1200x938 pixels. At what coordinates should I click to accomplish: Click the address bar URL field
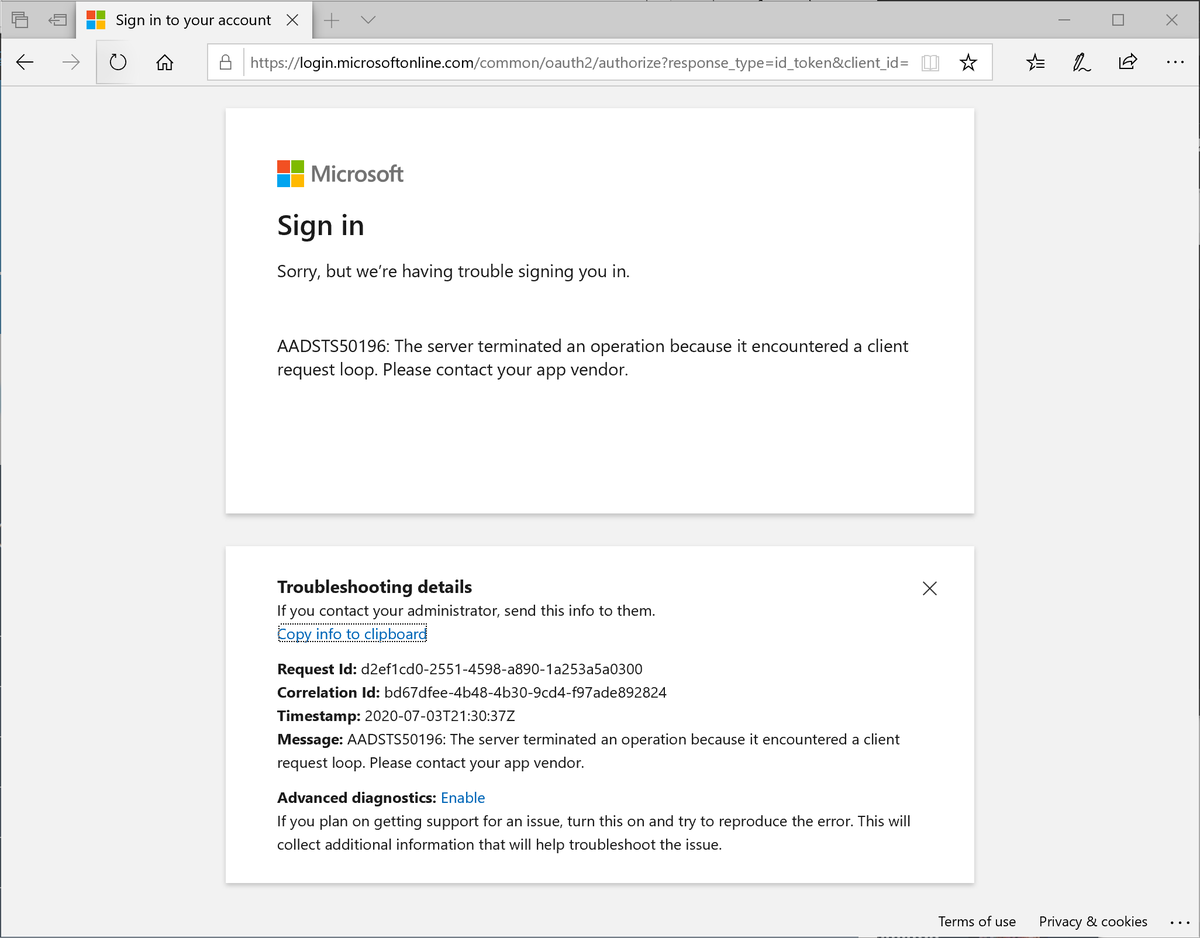(x=579, y=62)
